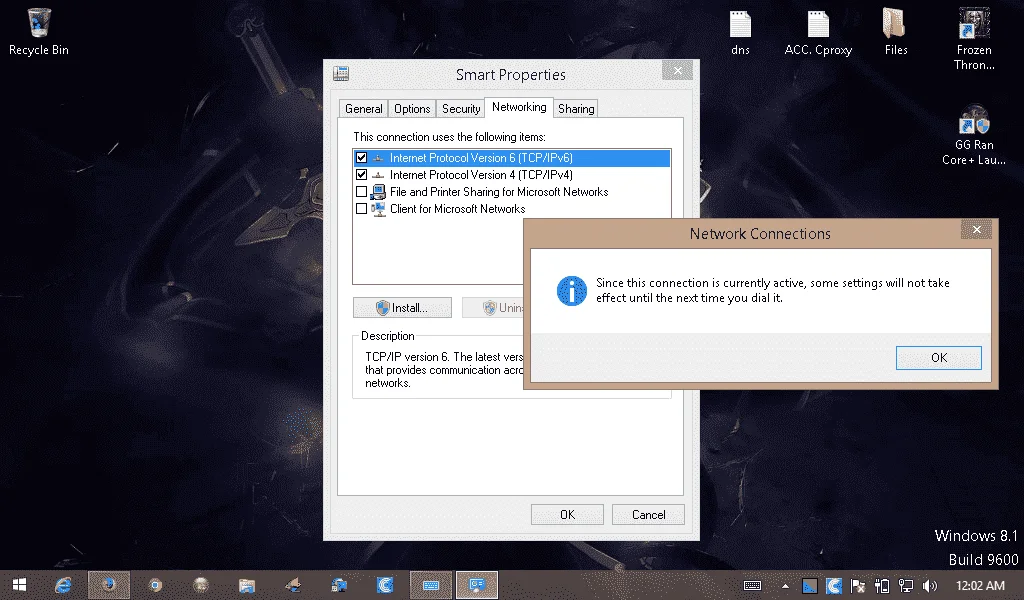Select the GG Ran Core Launcher shortcut
This screenshot has width=1024, height=600.
[974, 134]
